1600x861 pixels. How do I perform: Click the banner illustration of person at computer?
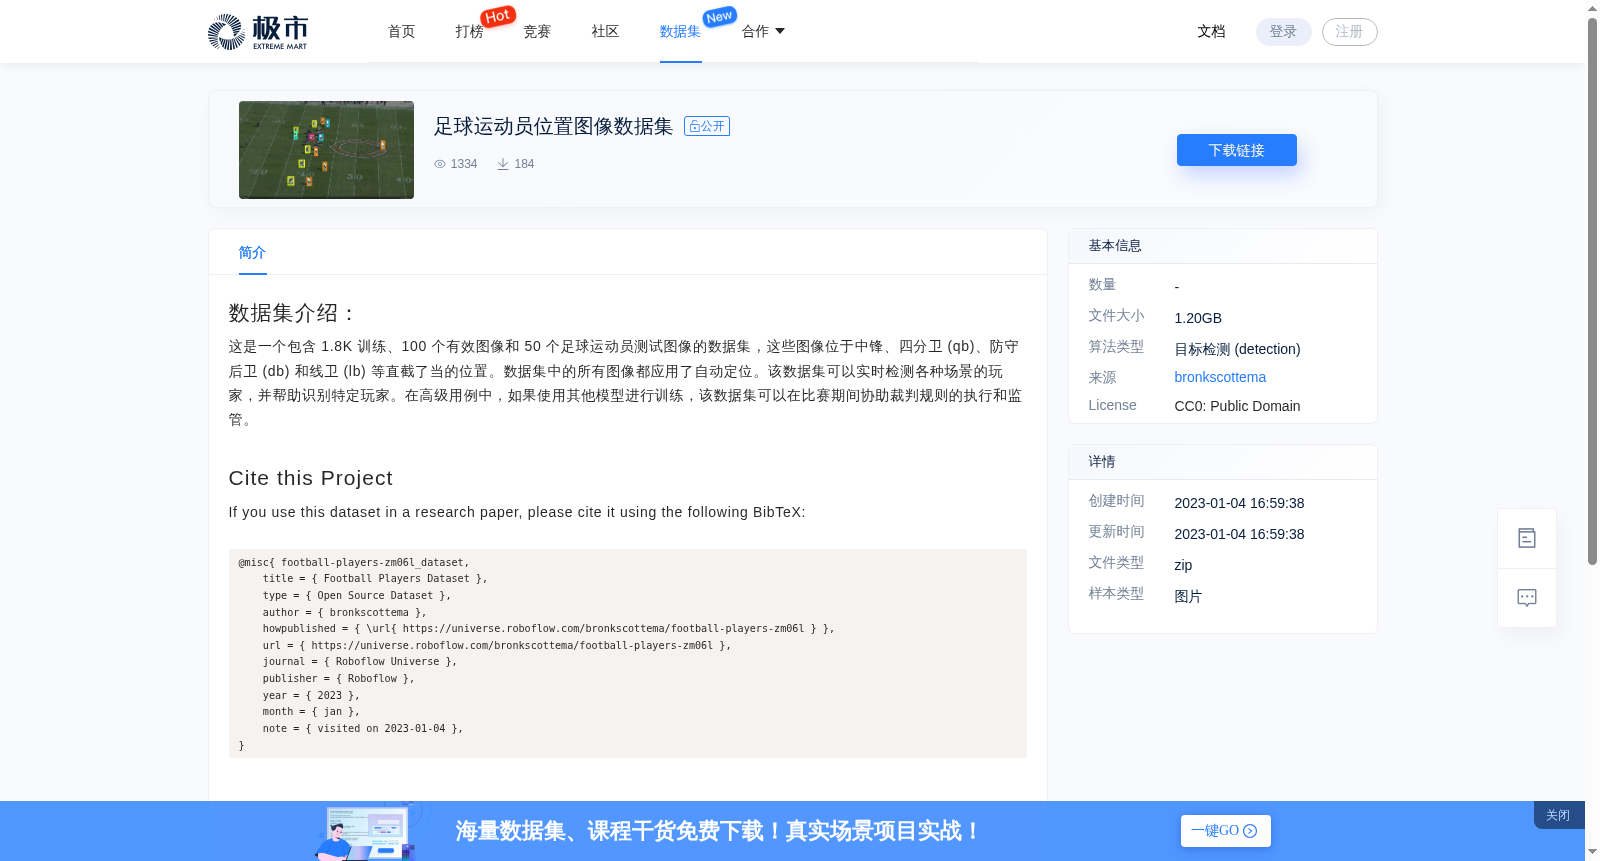[x=368, y=831]
